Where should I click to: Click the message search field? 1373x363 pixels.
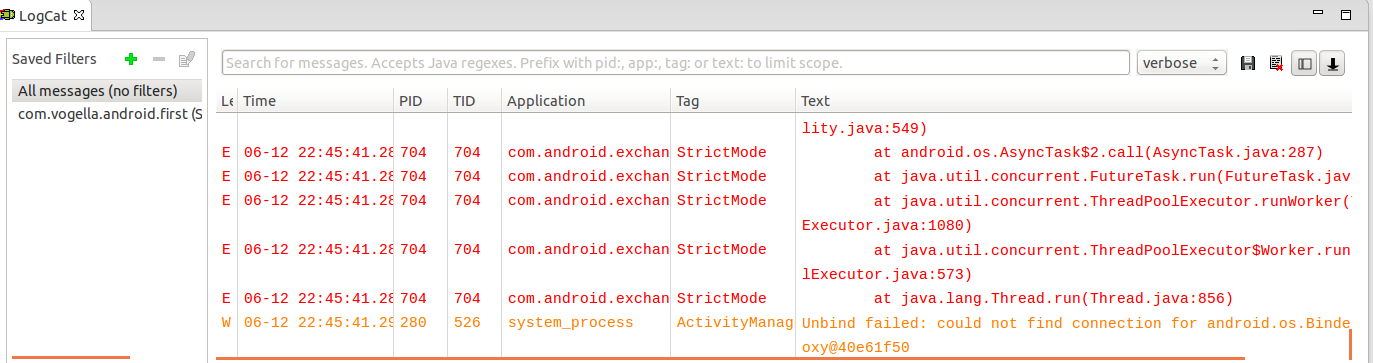click(676, 63)
